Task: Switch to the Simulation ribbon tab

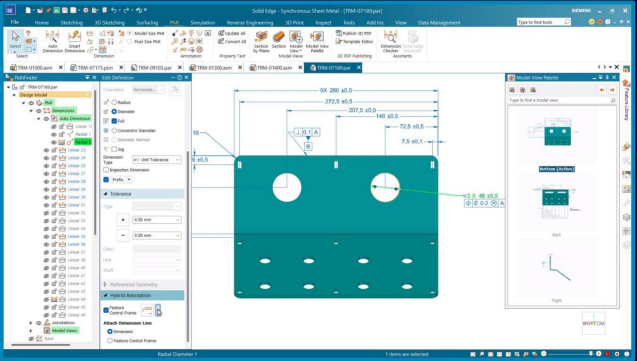Action: coord(202,23)
